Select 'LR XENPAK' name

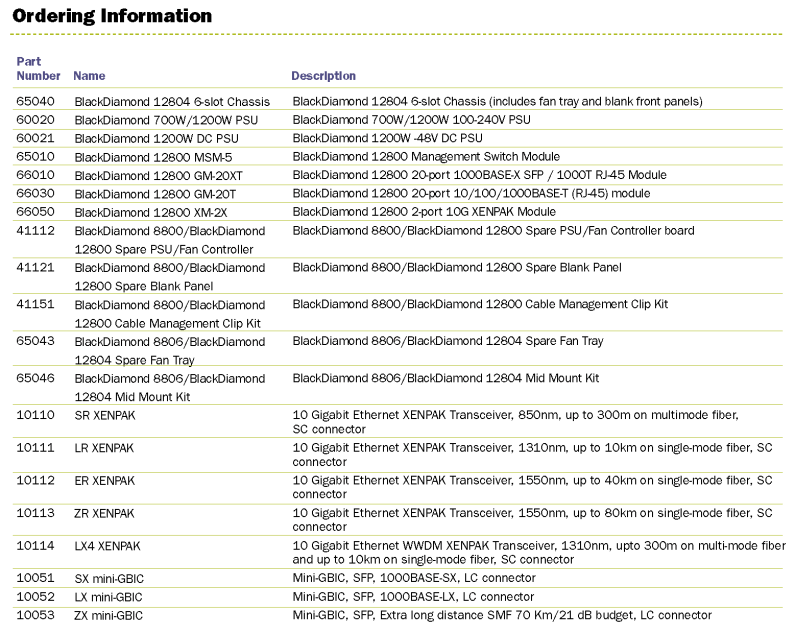[x=104, y=448]
